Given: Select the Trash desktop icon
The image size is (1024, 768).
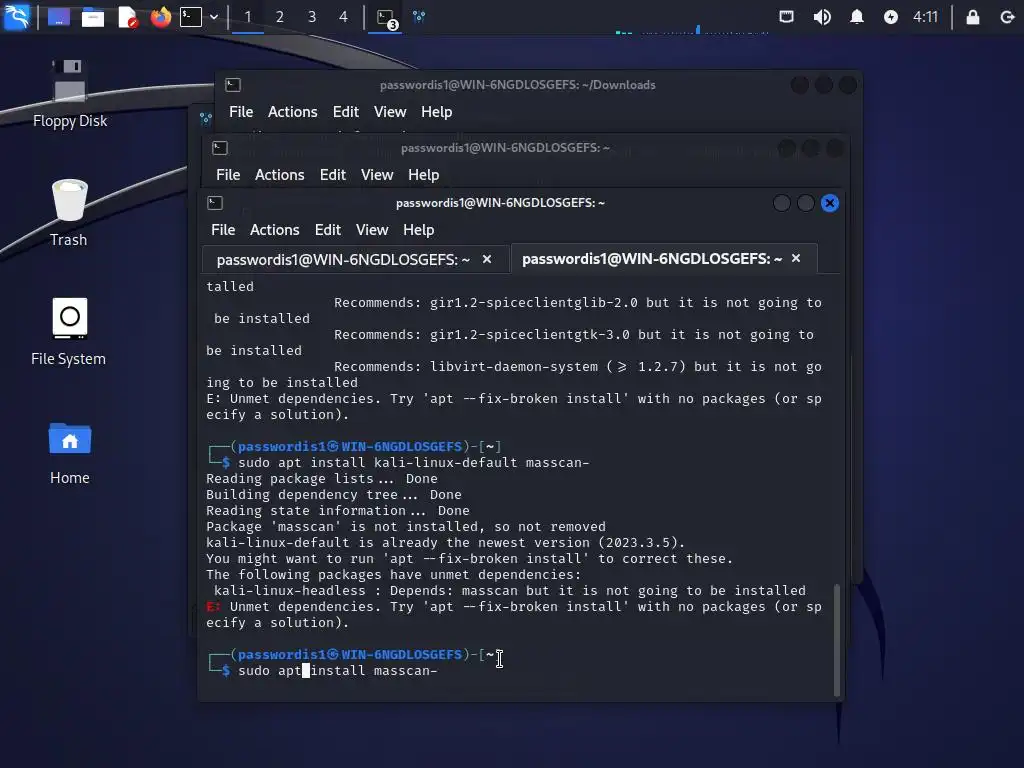Looking at the screenshot, I should (69, 213).
